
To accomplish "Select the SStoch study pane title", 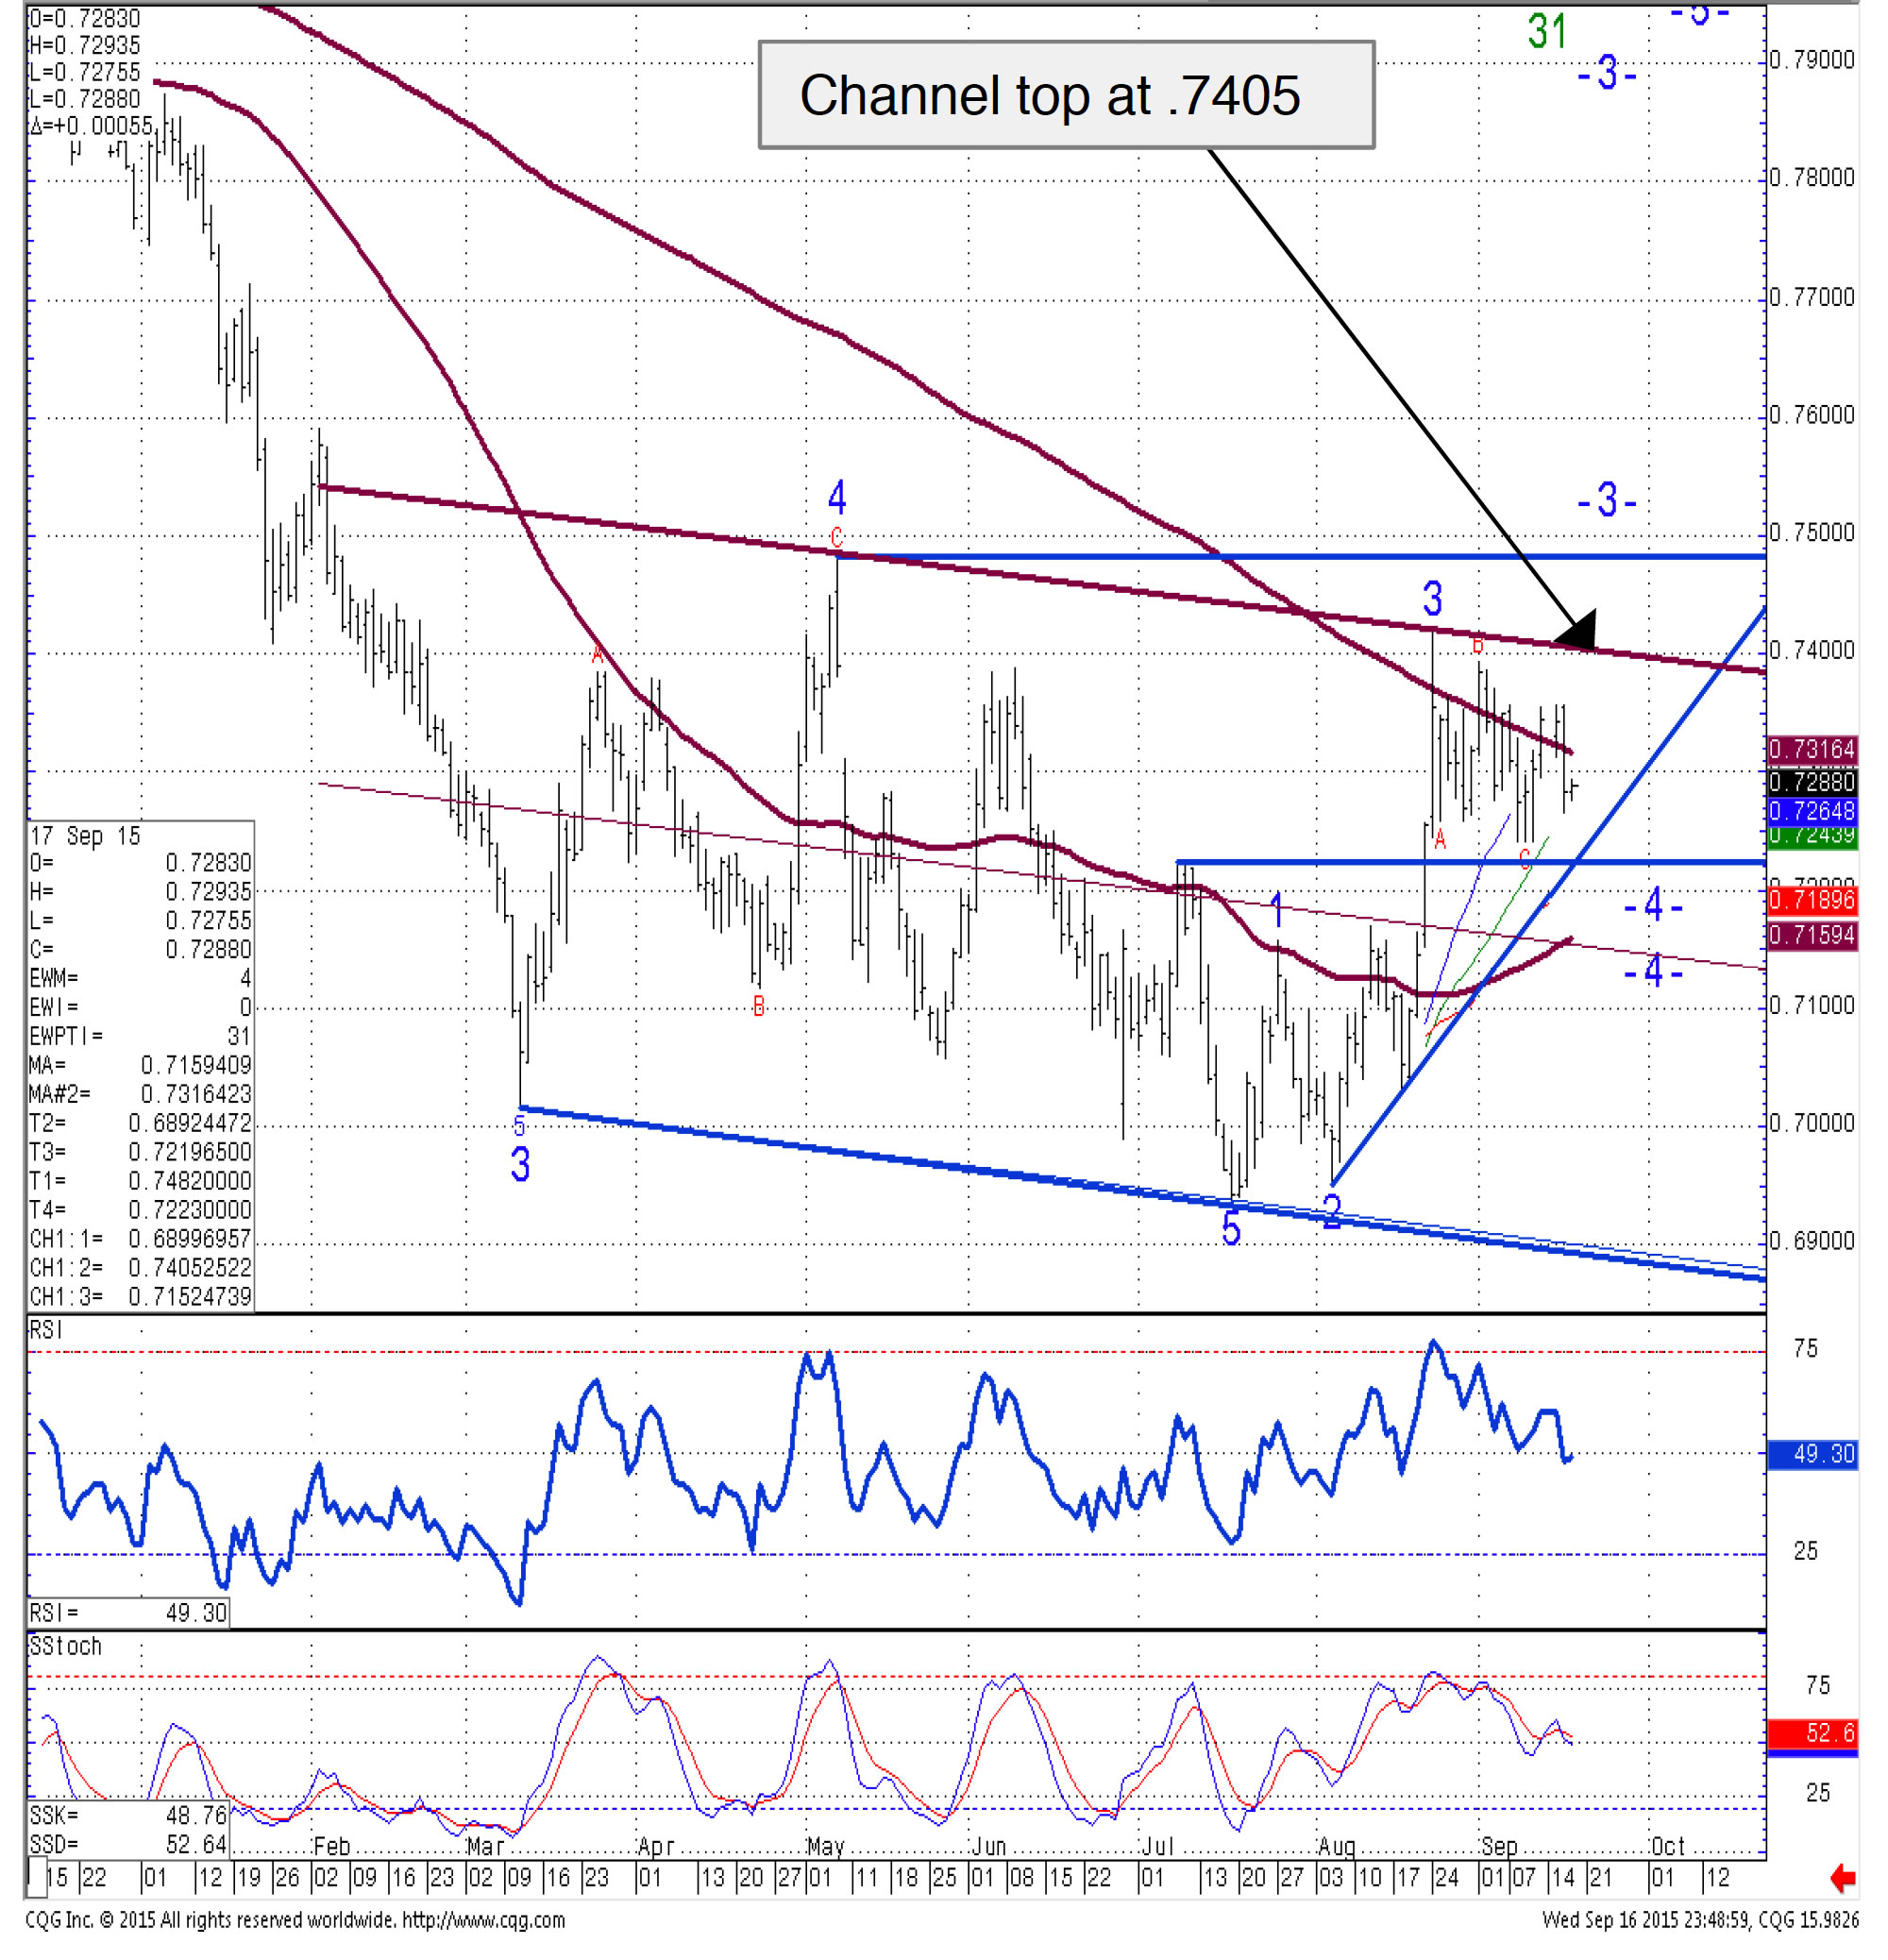I will pos(66,1646).
